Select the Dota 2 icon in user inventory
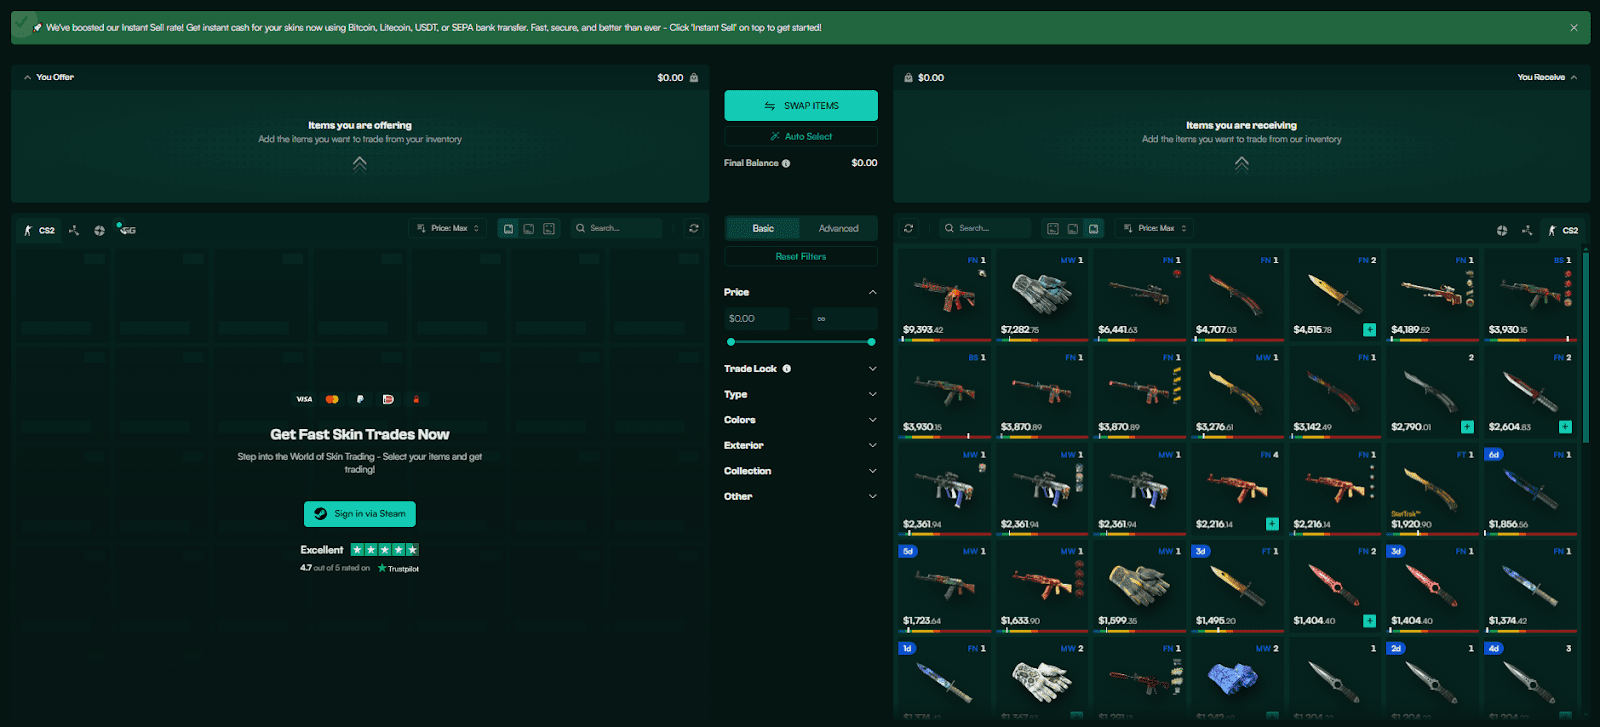 74,230
